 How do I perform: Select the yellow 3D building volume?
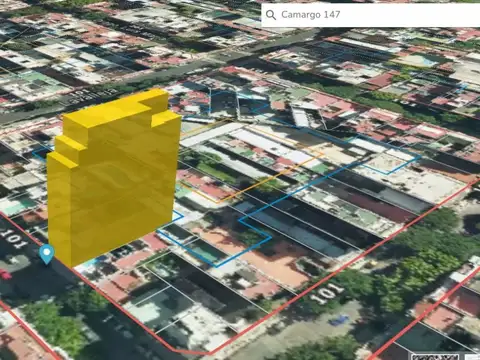click(113, 177)
